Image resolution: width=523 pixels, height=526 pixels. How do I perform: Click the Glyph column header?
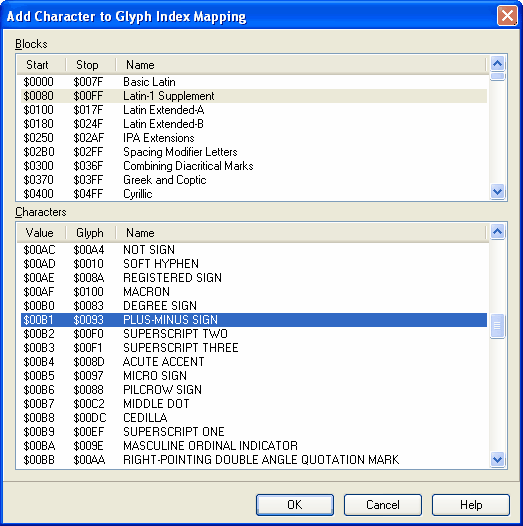pos(91,232)
